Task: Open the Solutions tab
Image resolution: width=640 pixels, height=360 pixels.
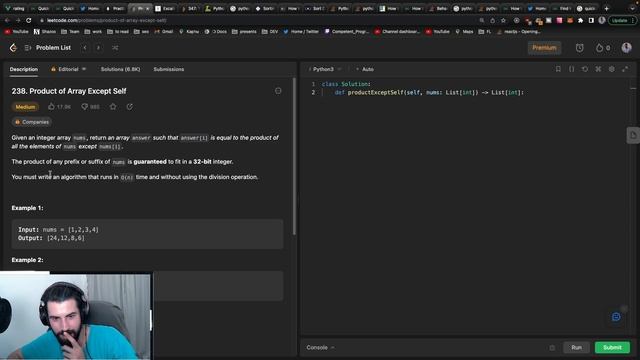Action: [x=120, y=69]
